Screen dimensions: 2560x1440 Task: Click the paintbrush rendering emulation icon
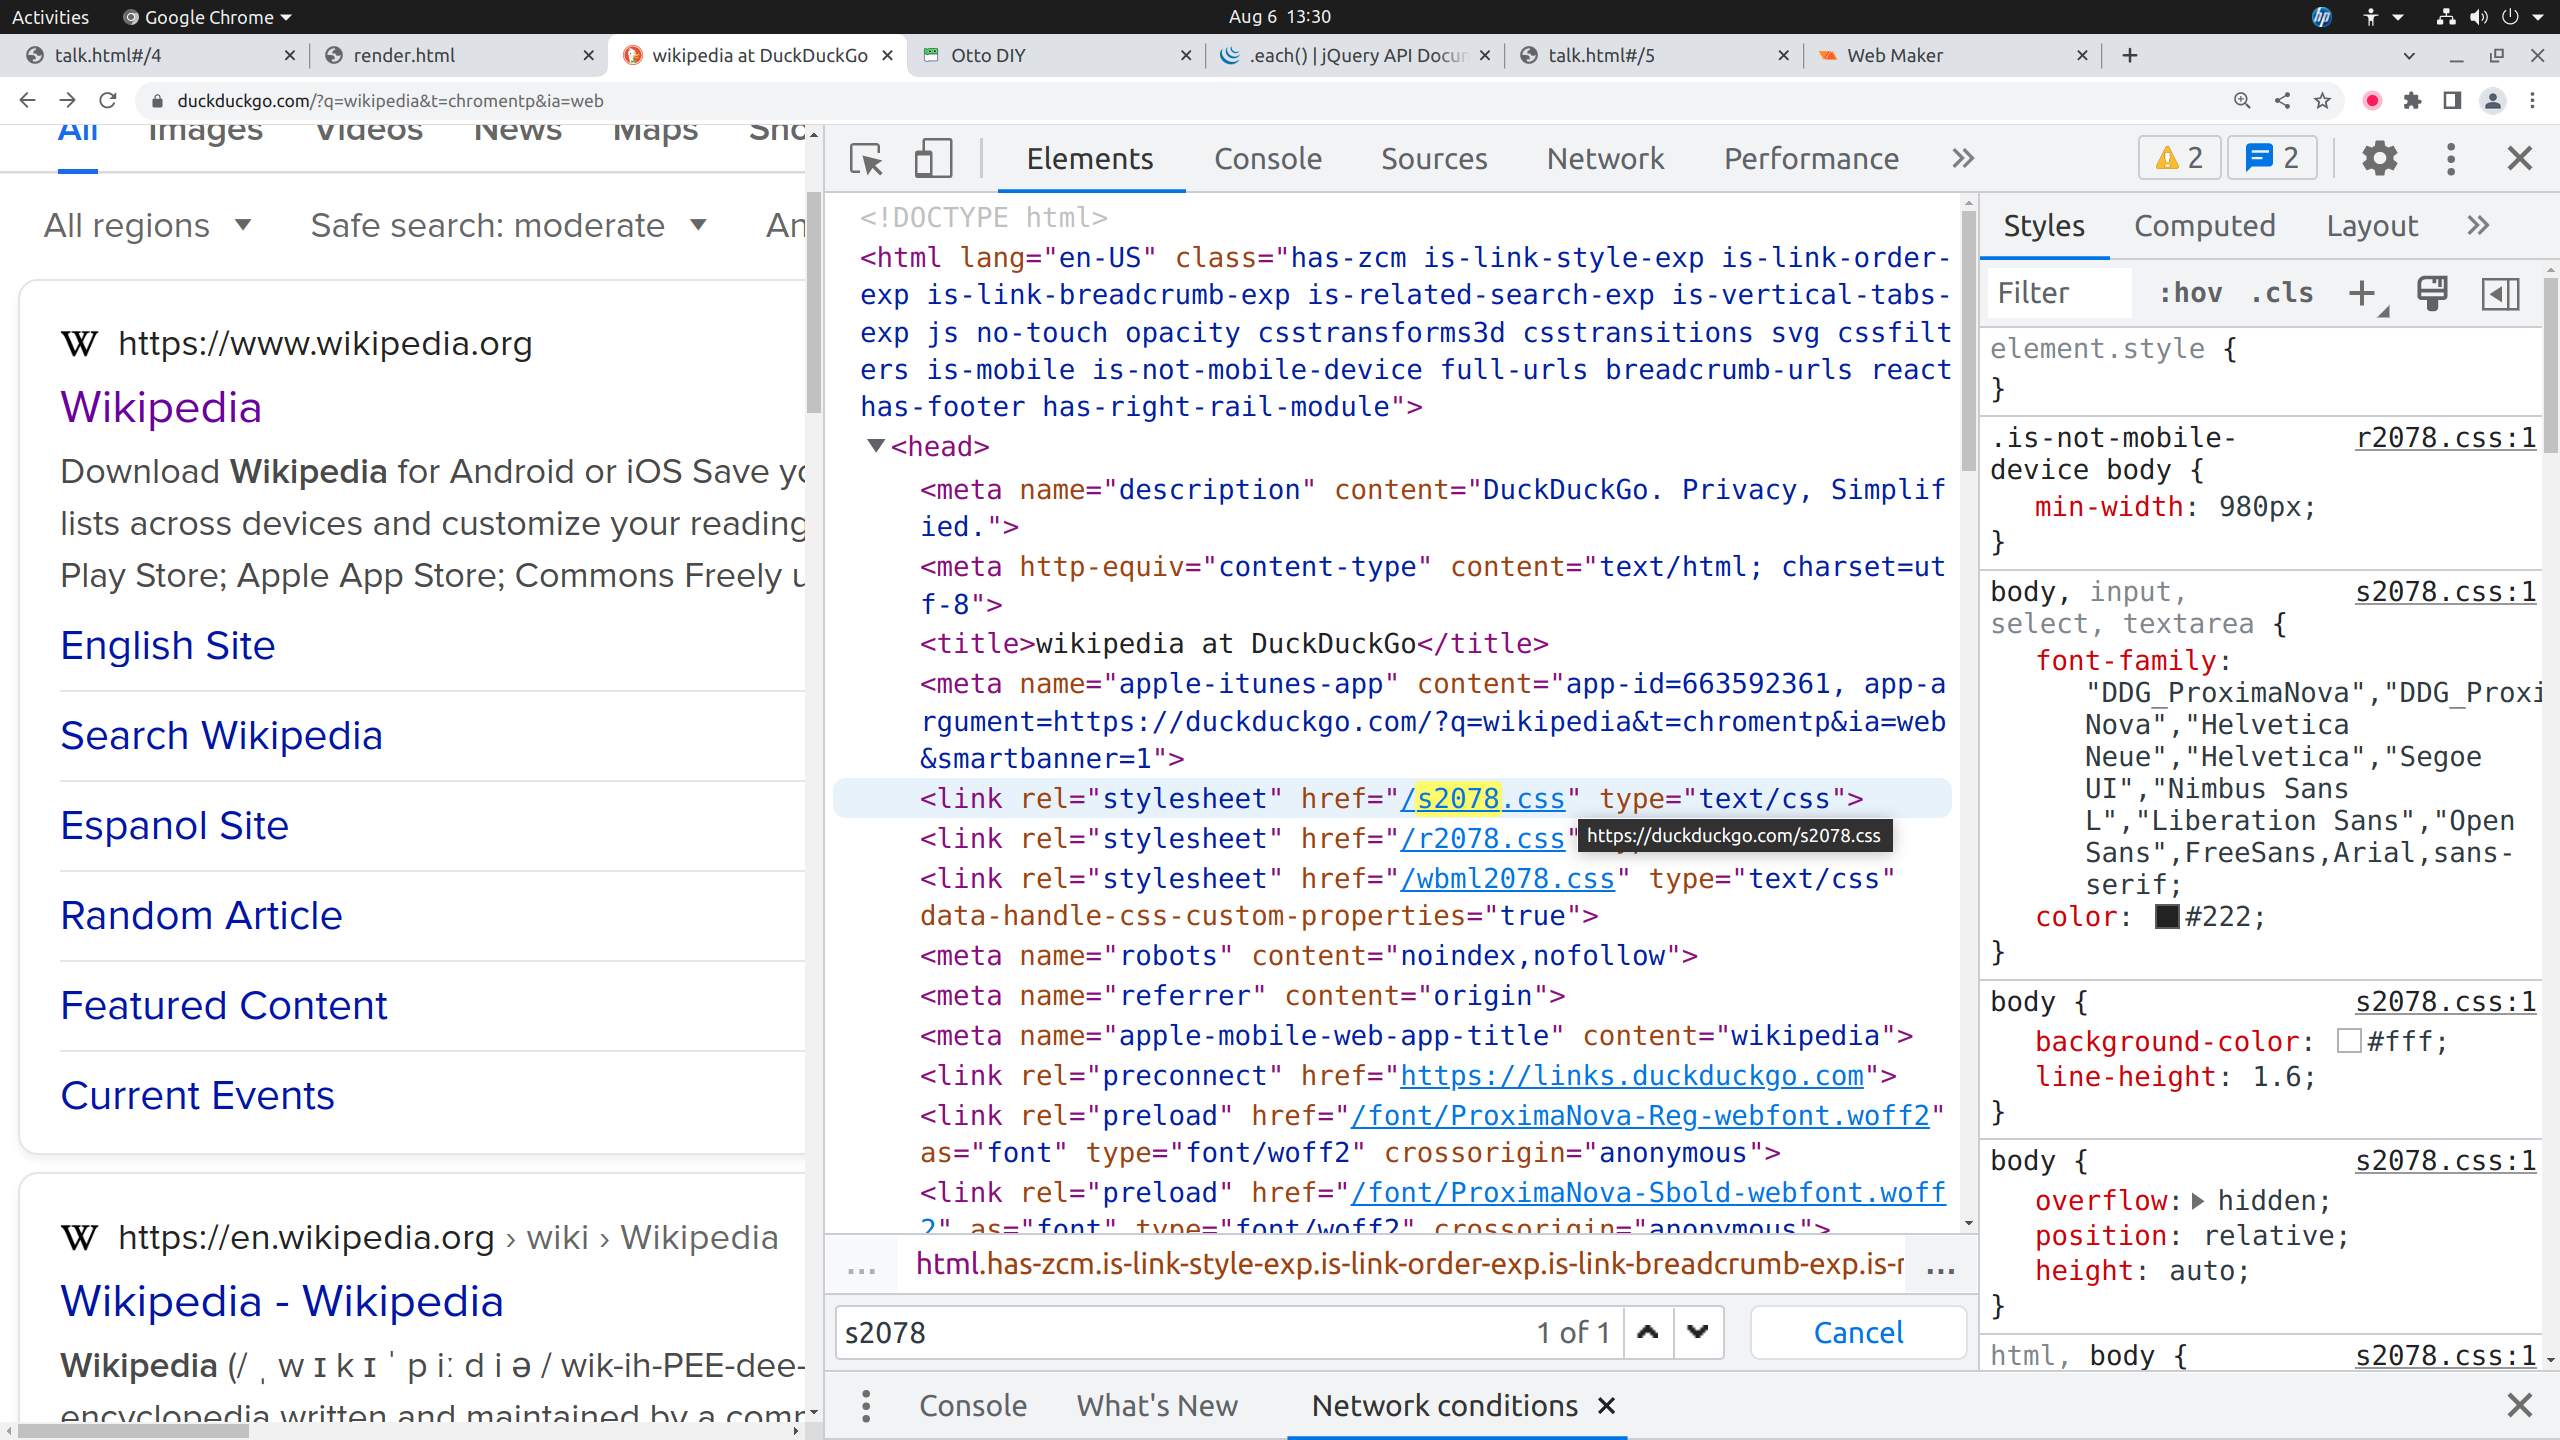pyautogui.click(x=2432, y=293)
